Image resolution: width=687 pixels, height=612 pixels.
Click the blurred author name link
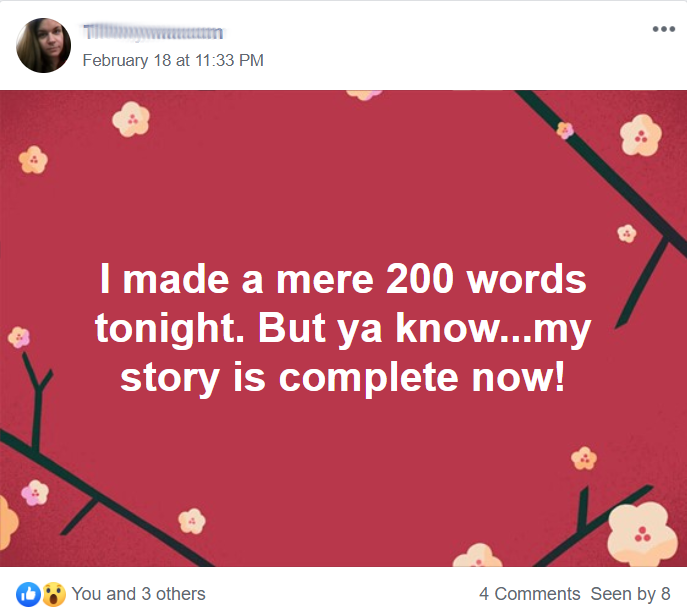[x=152, y=35]
